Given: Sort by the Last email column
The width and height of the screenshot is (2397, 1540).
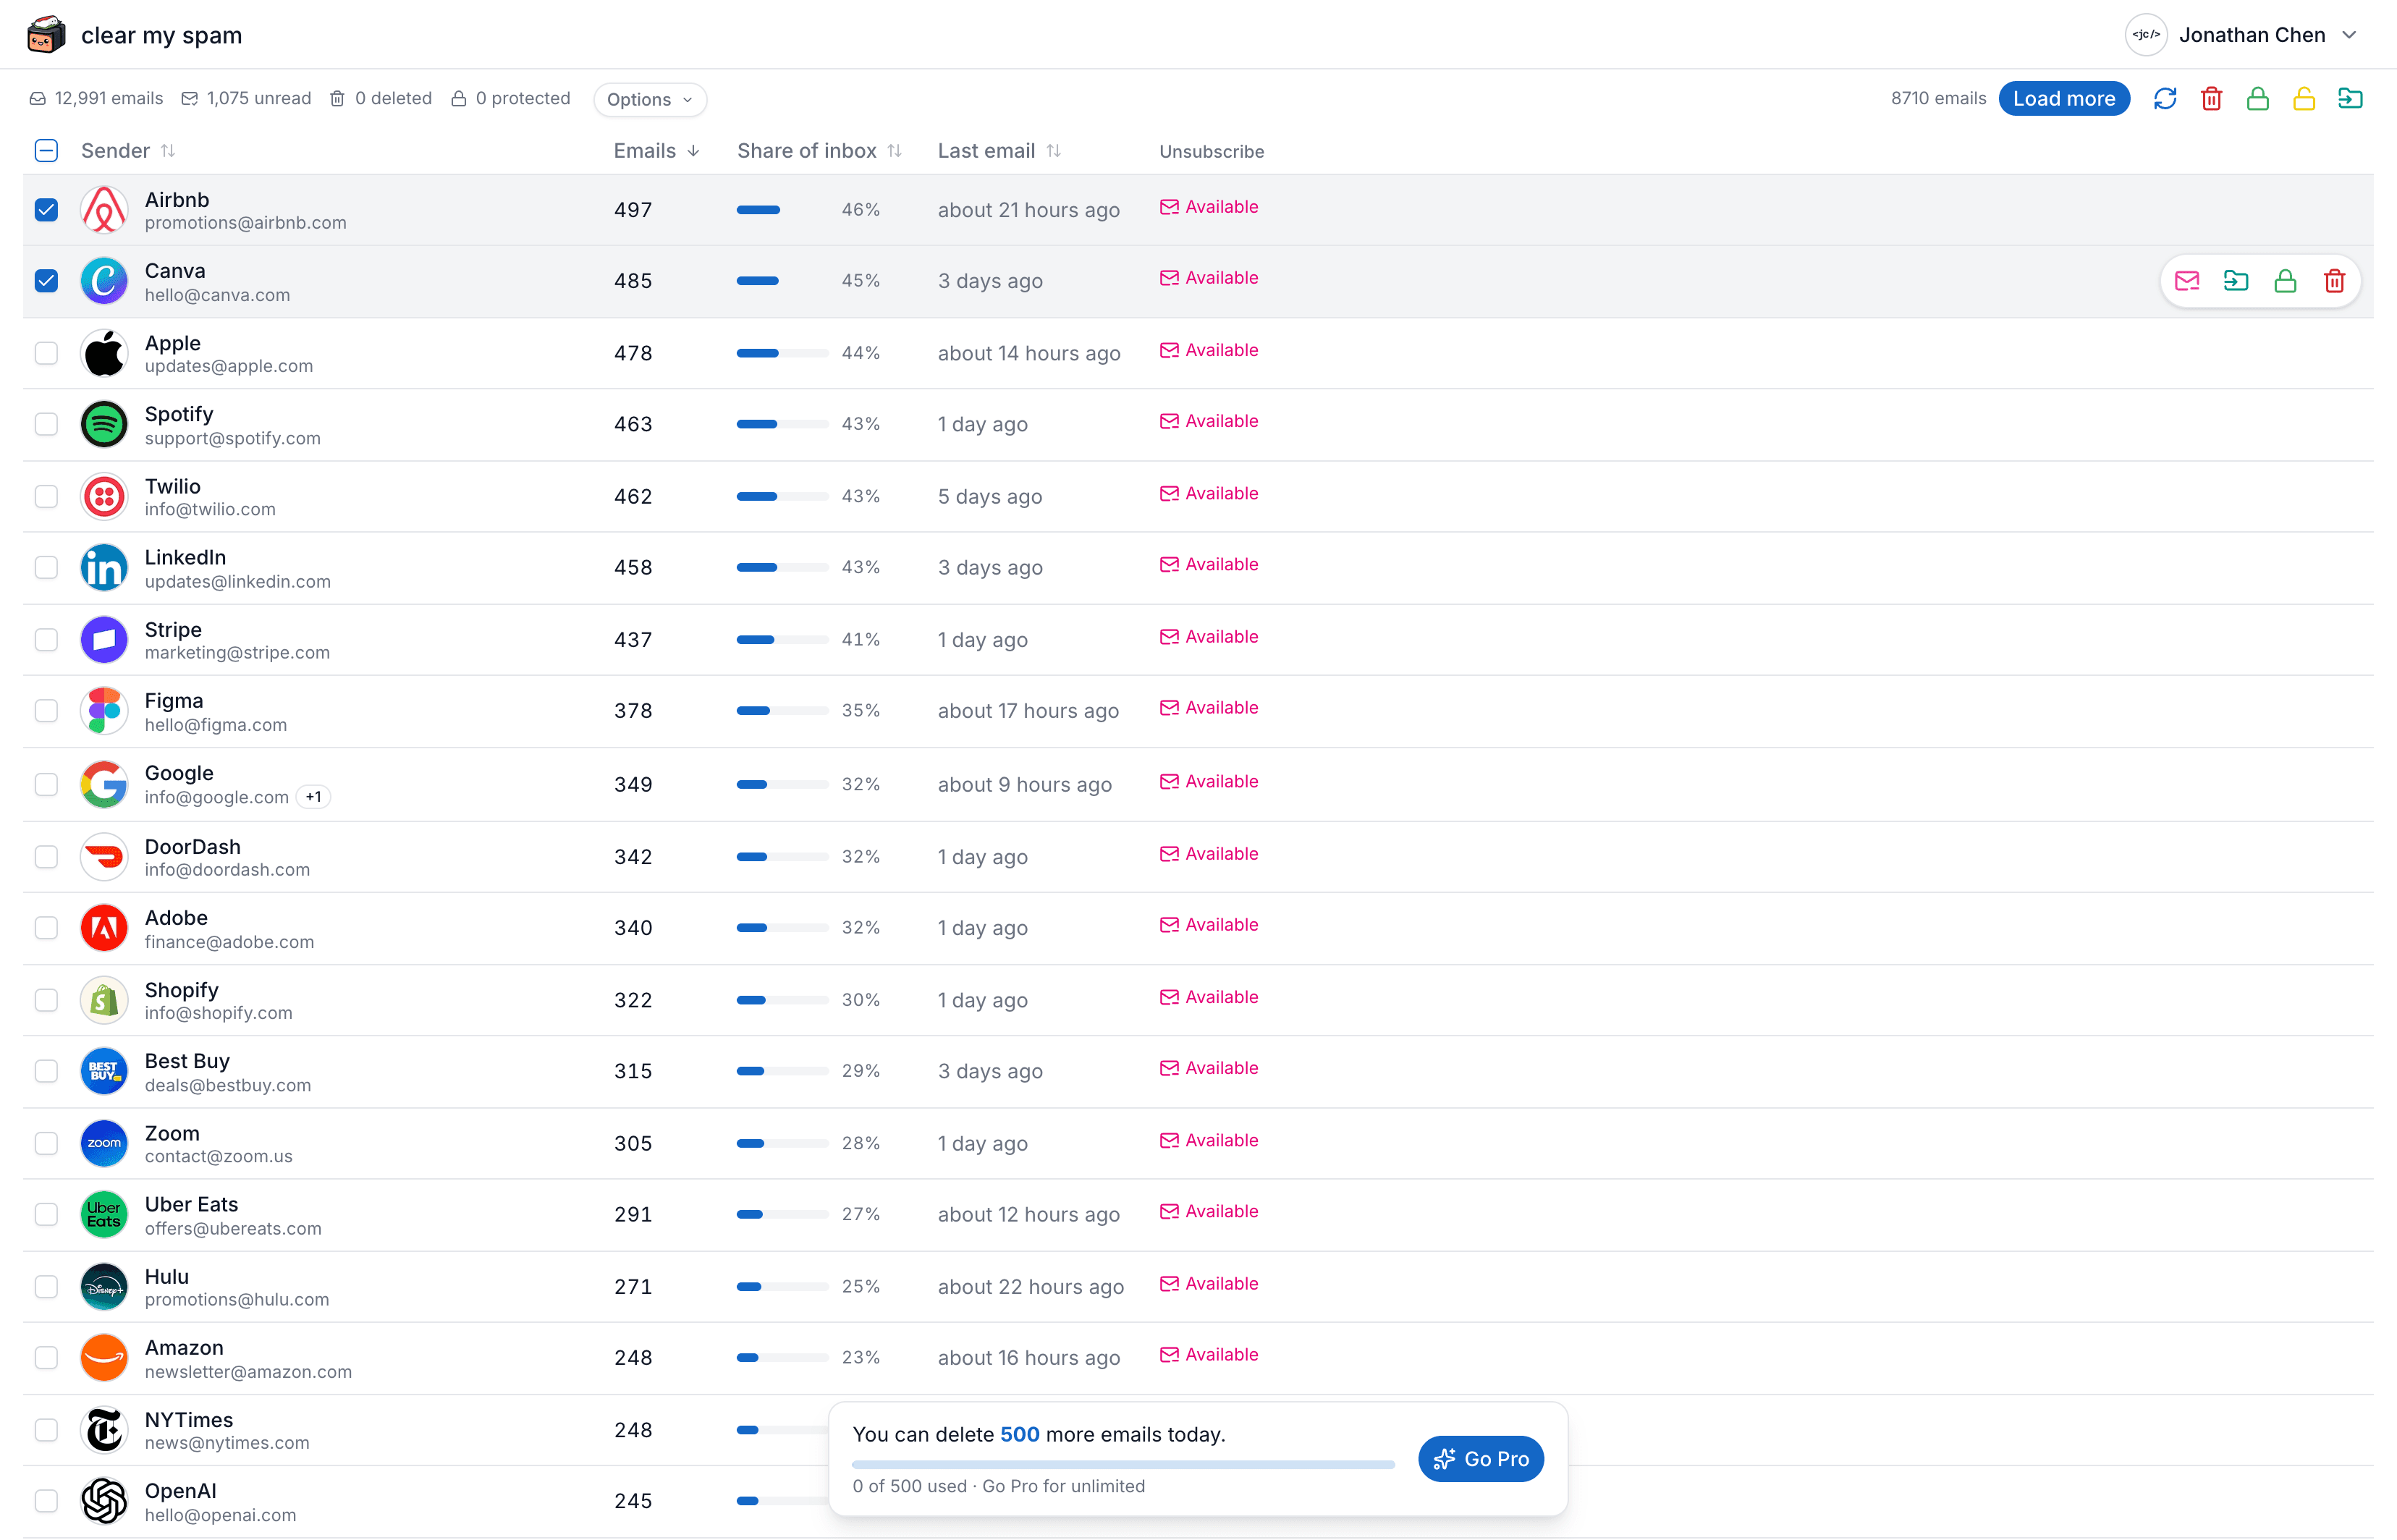Looking at the screenshot, I should 999,151.
